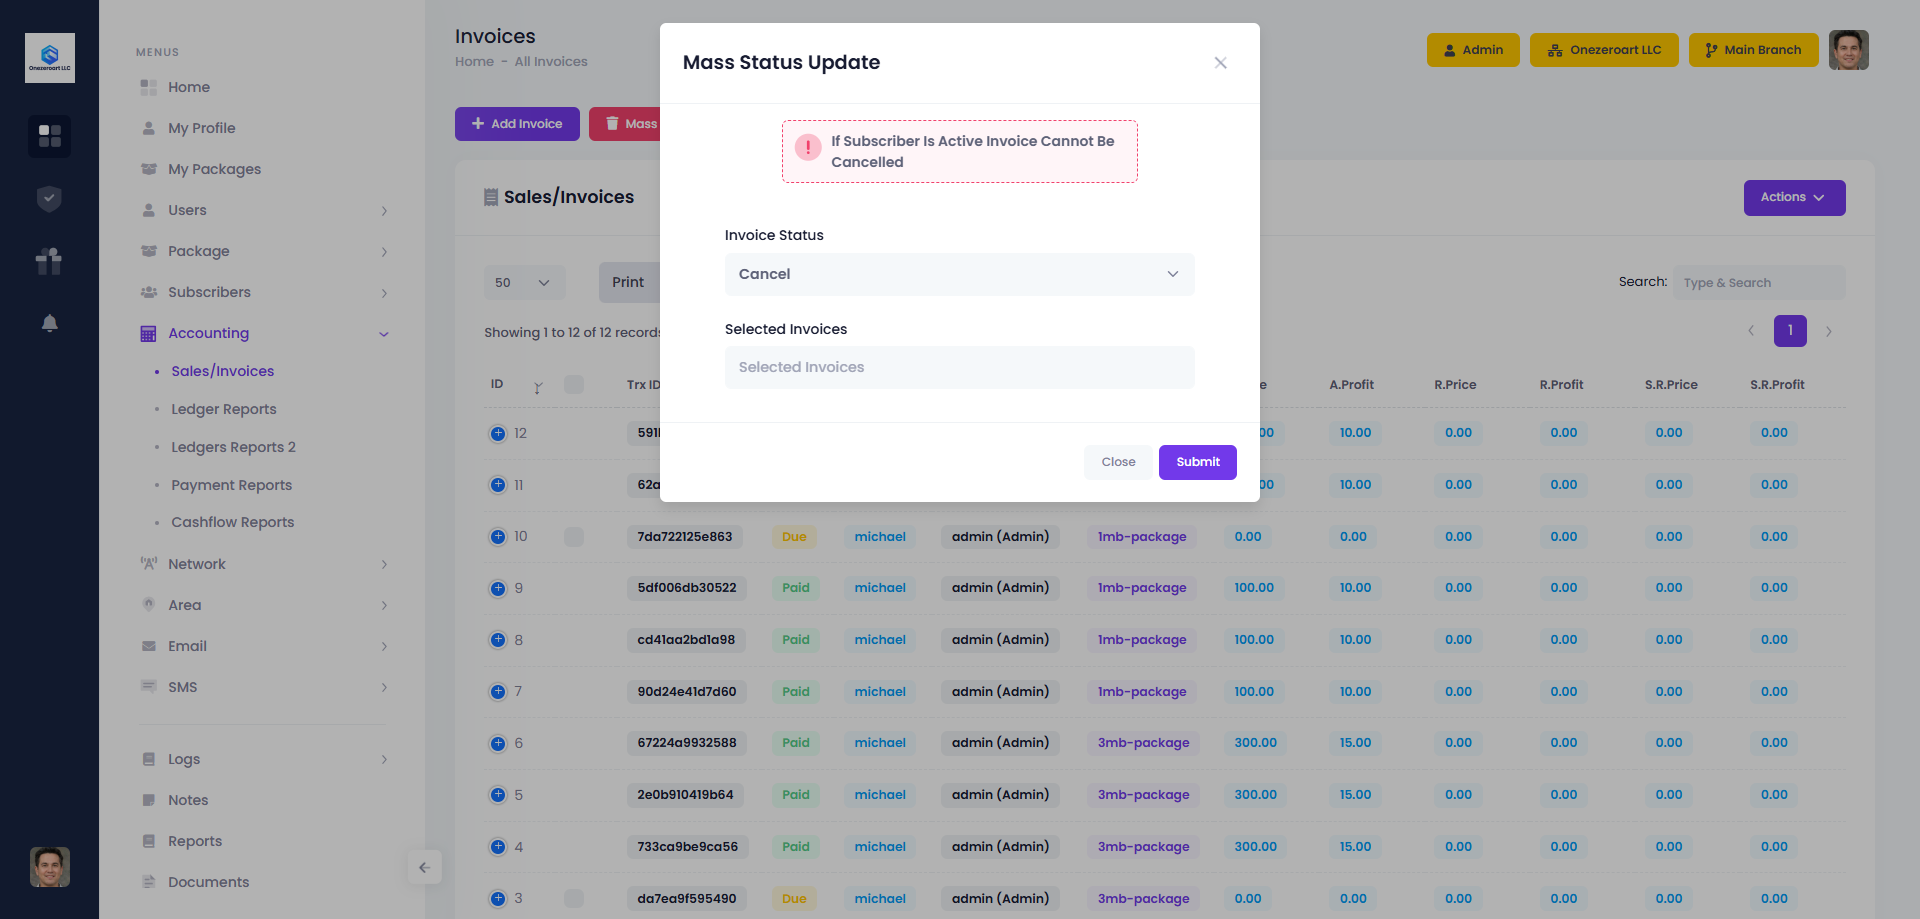Tick the checkbox for invoice row 10
Viewport: 1920px width, 919px height.
(574, 537)
